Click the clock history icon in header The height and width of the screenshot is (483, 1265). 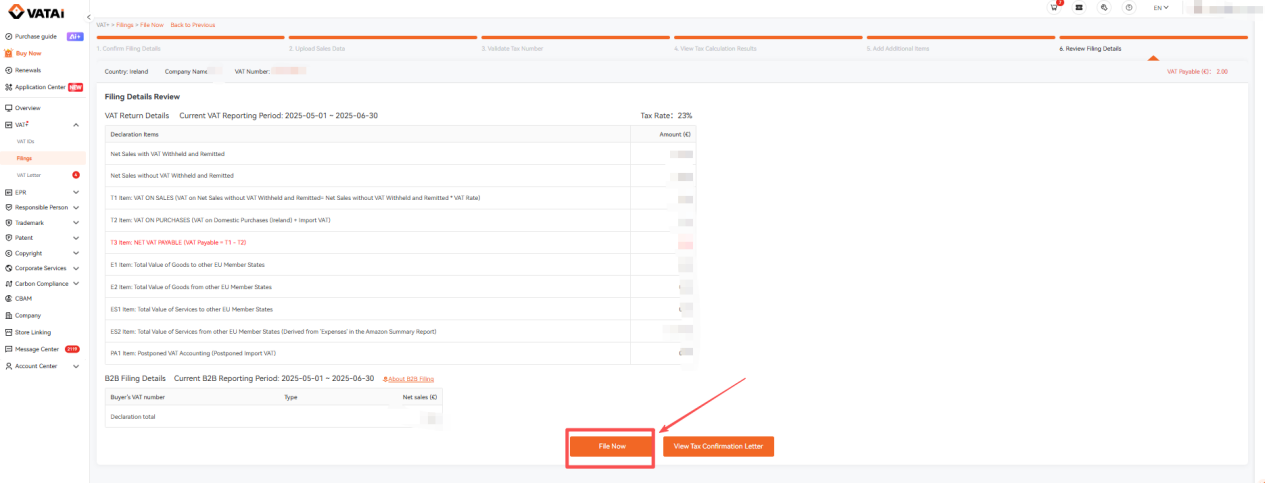[1129, 7]
